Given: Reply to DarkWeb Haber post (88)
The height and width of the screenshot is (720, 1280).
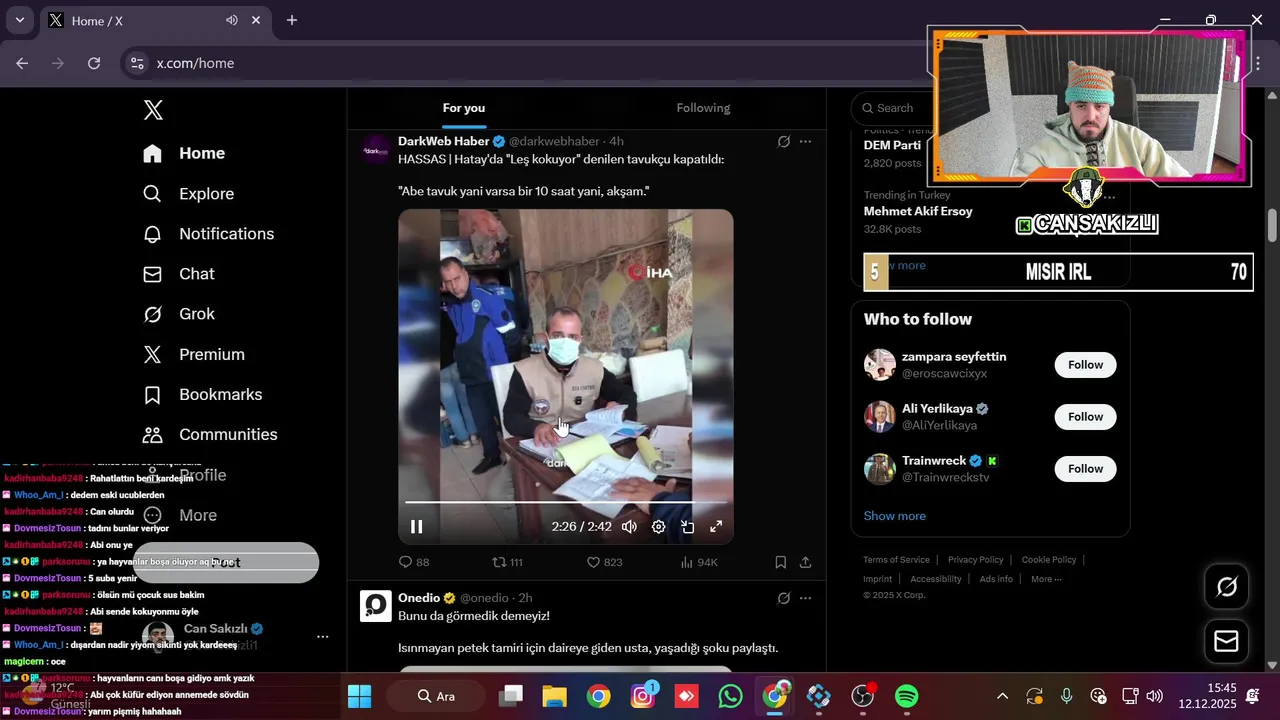Looking at the screenshot, I should point(414,562).
